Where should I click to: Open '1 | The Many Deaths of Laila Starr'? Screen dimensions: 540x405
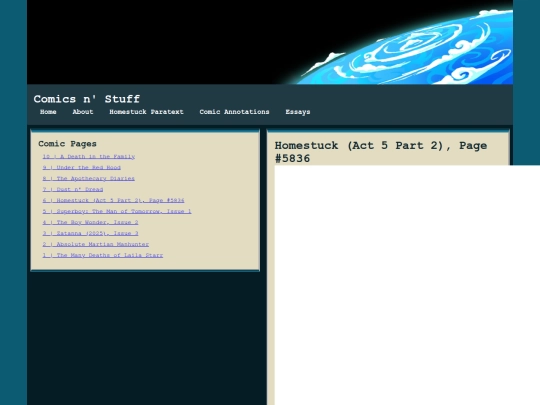(x=103, y=255)
